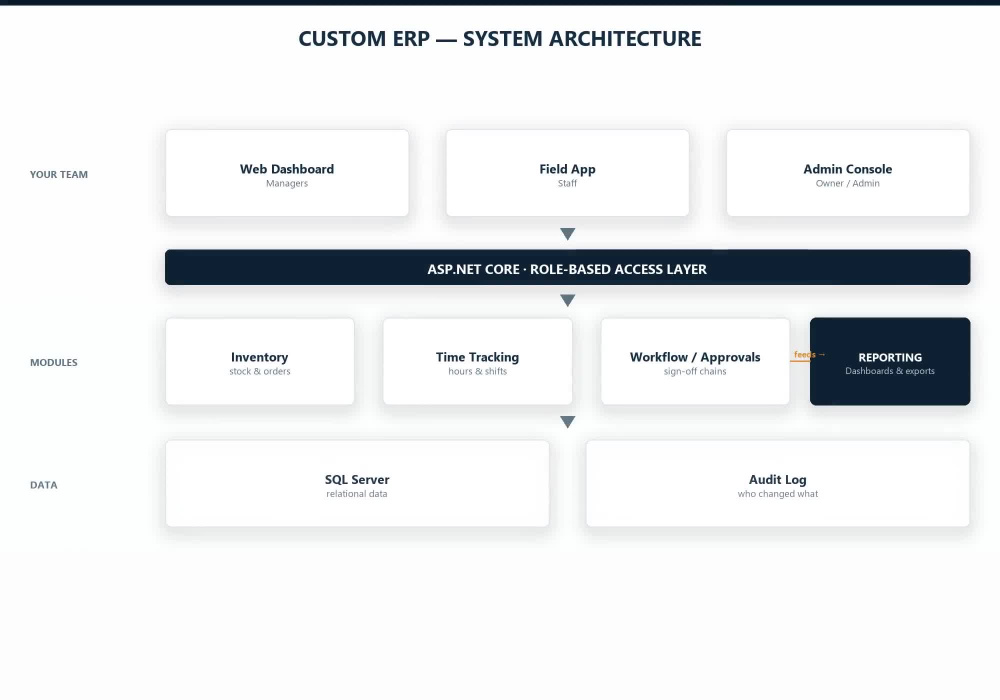Select the Field App card
The height and width of the screenshot is (700, 1000).
click(568, 173)
